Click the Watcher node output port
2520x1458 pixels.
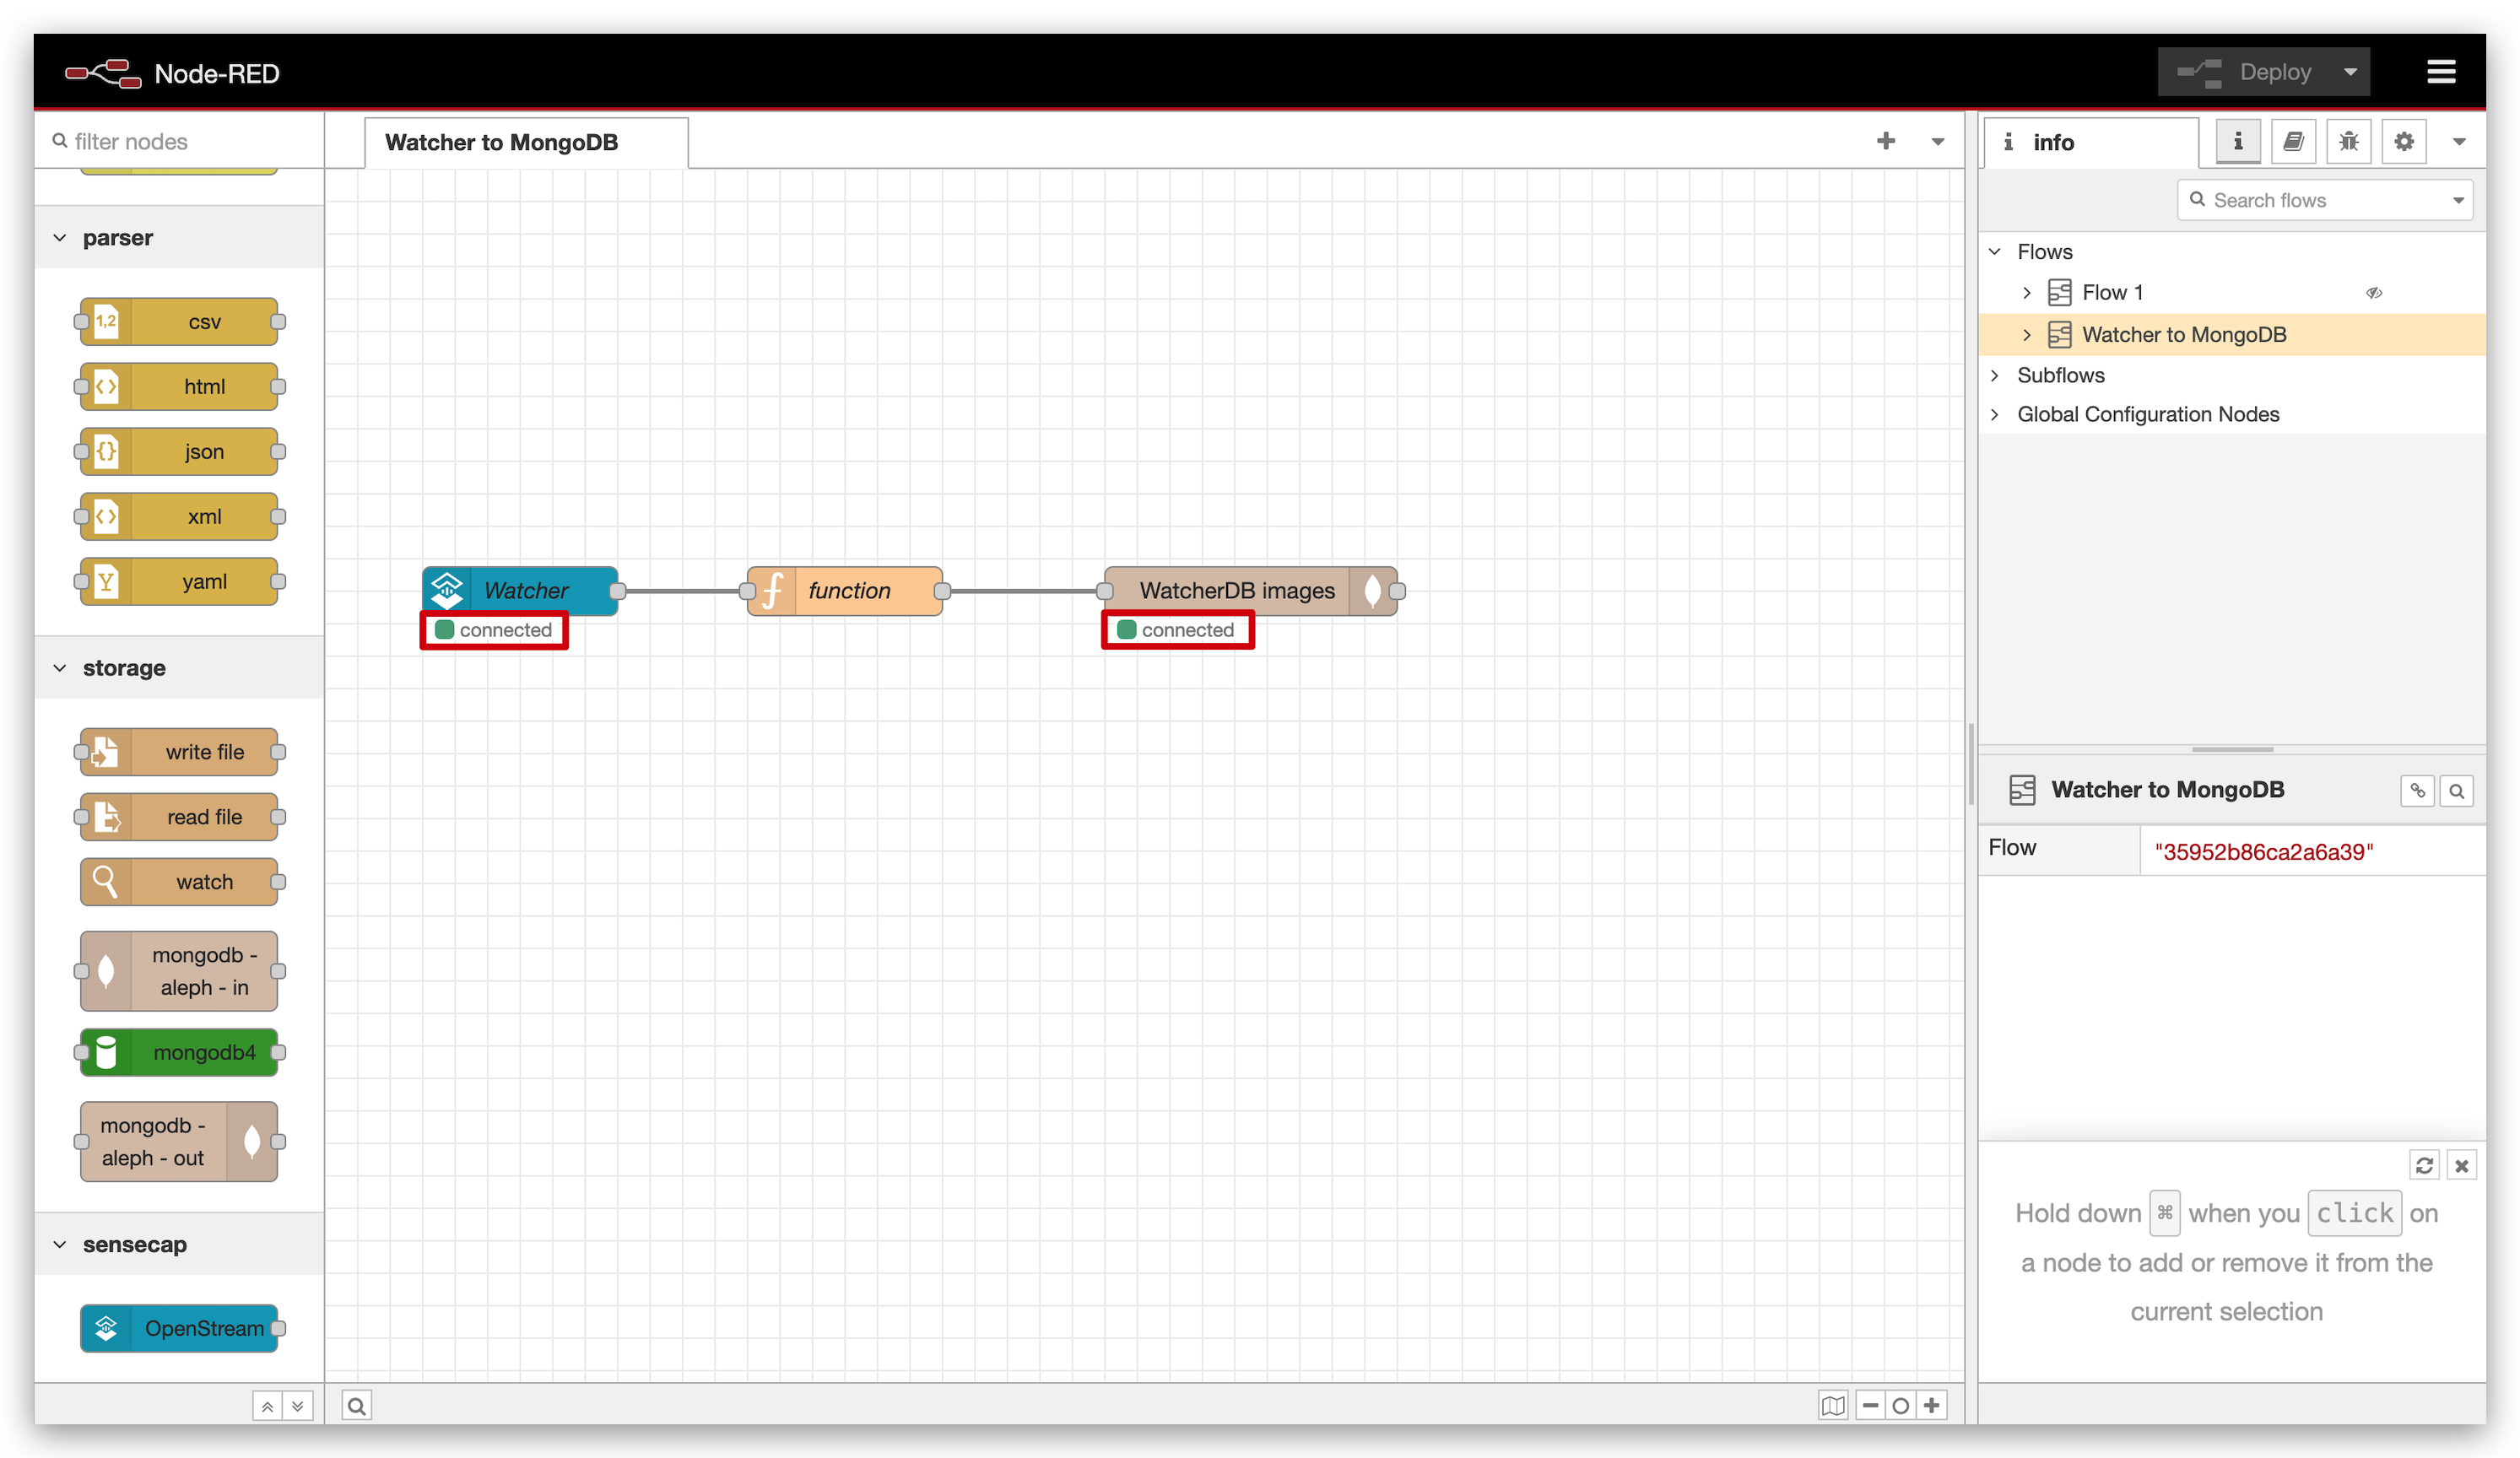[x=618, y=591]
